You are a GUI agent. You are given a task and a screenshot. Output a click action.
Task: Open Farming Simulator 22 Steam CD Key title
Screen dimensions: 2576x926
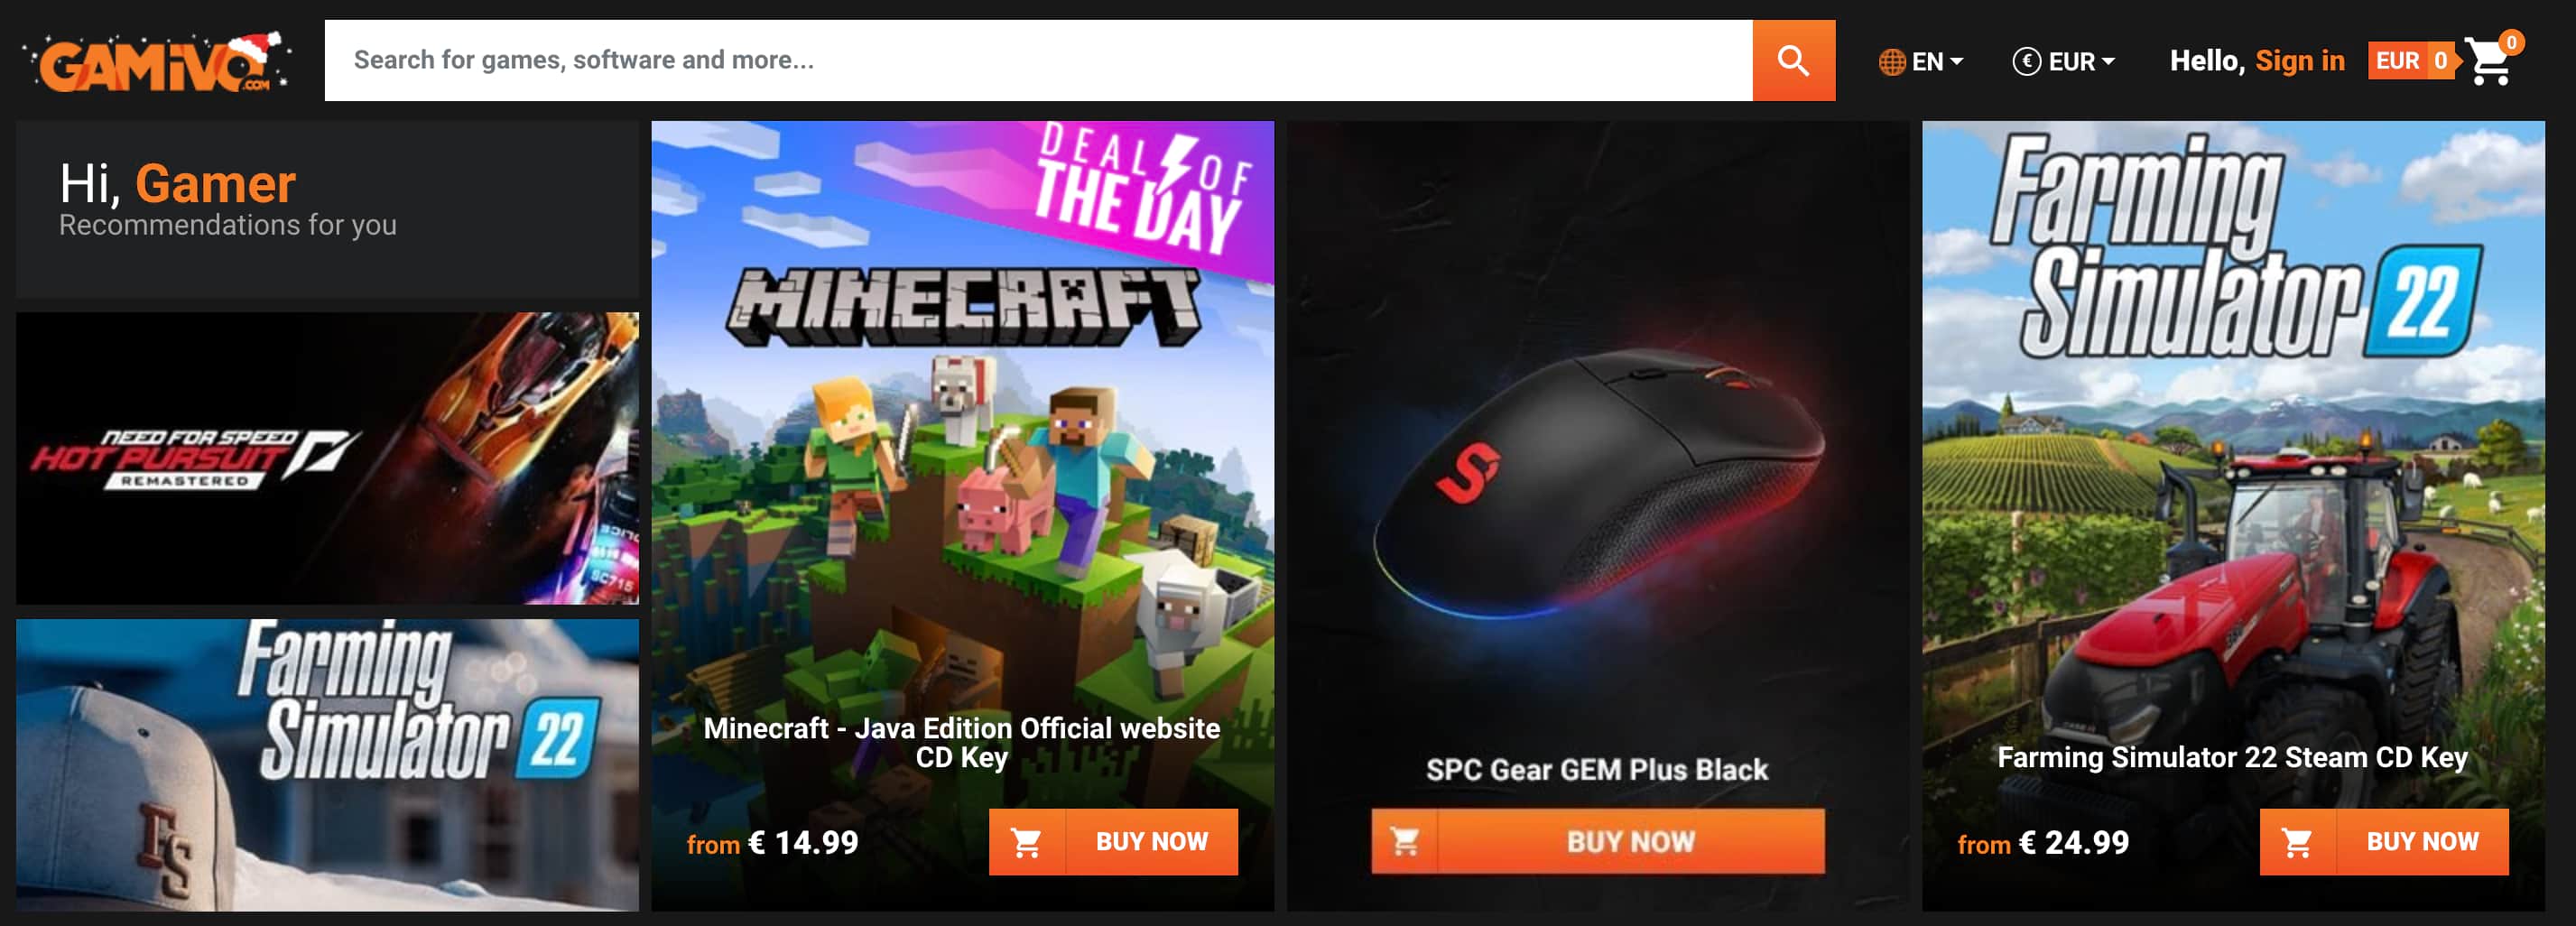(x=2232, y=757)
